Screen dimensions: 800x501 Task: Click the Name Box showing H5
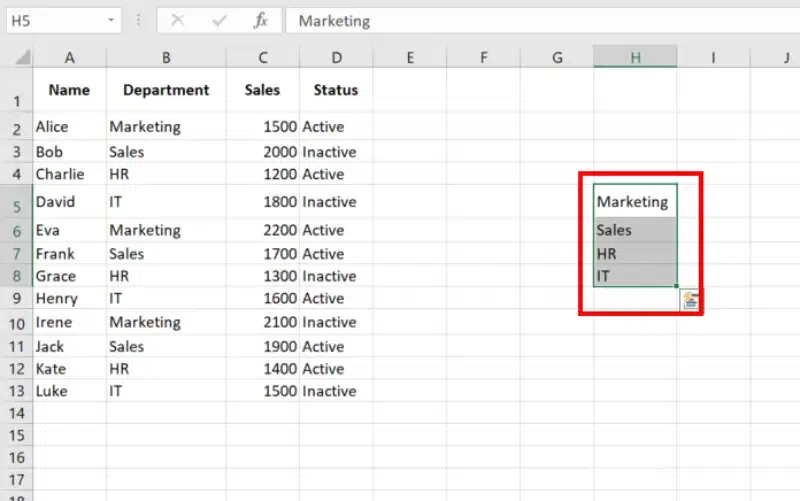(50, 20)
